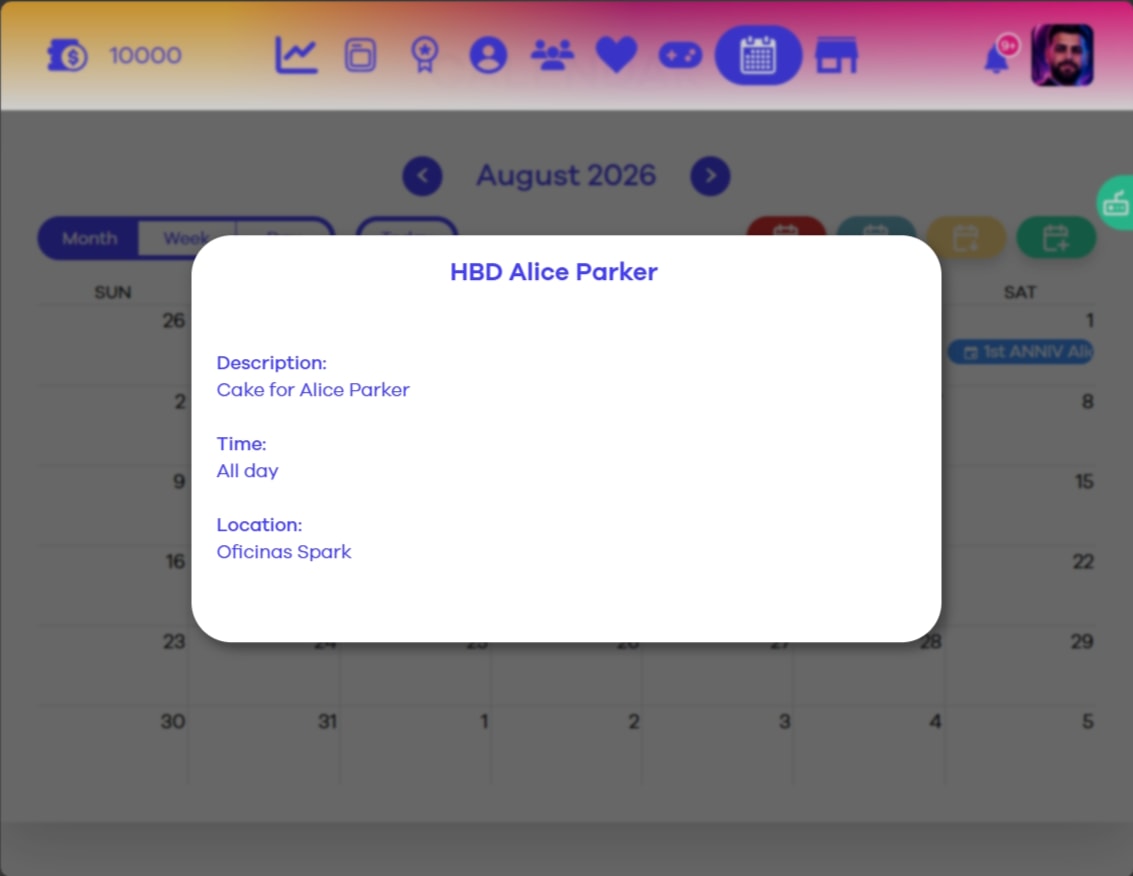Click the 10000 balance amount

tap(145, 55)
